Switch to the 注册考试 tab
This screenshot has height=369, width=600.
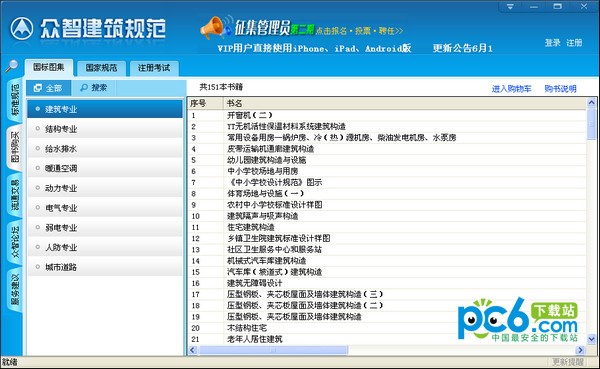click(154, 68)
